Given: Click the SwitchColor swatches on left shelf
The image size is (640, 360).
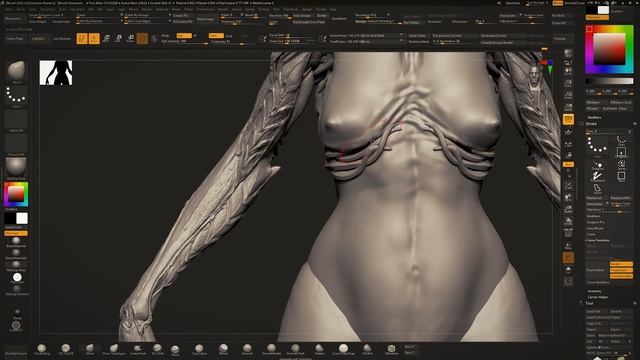Looking at the screenshot, I should (x=16, y=219).
